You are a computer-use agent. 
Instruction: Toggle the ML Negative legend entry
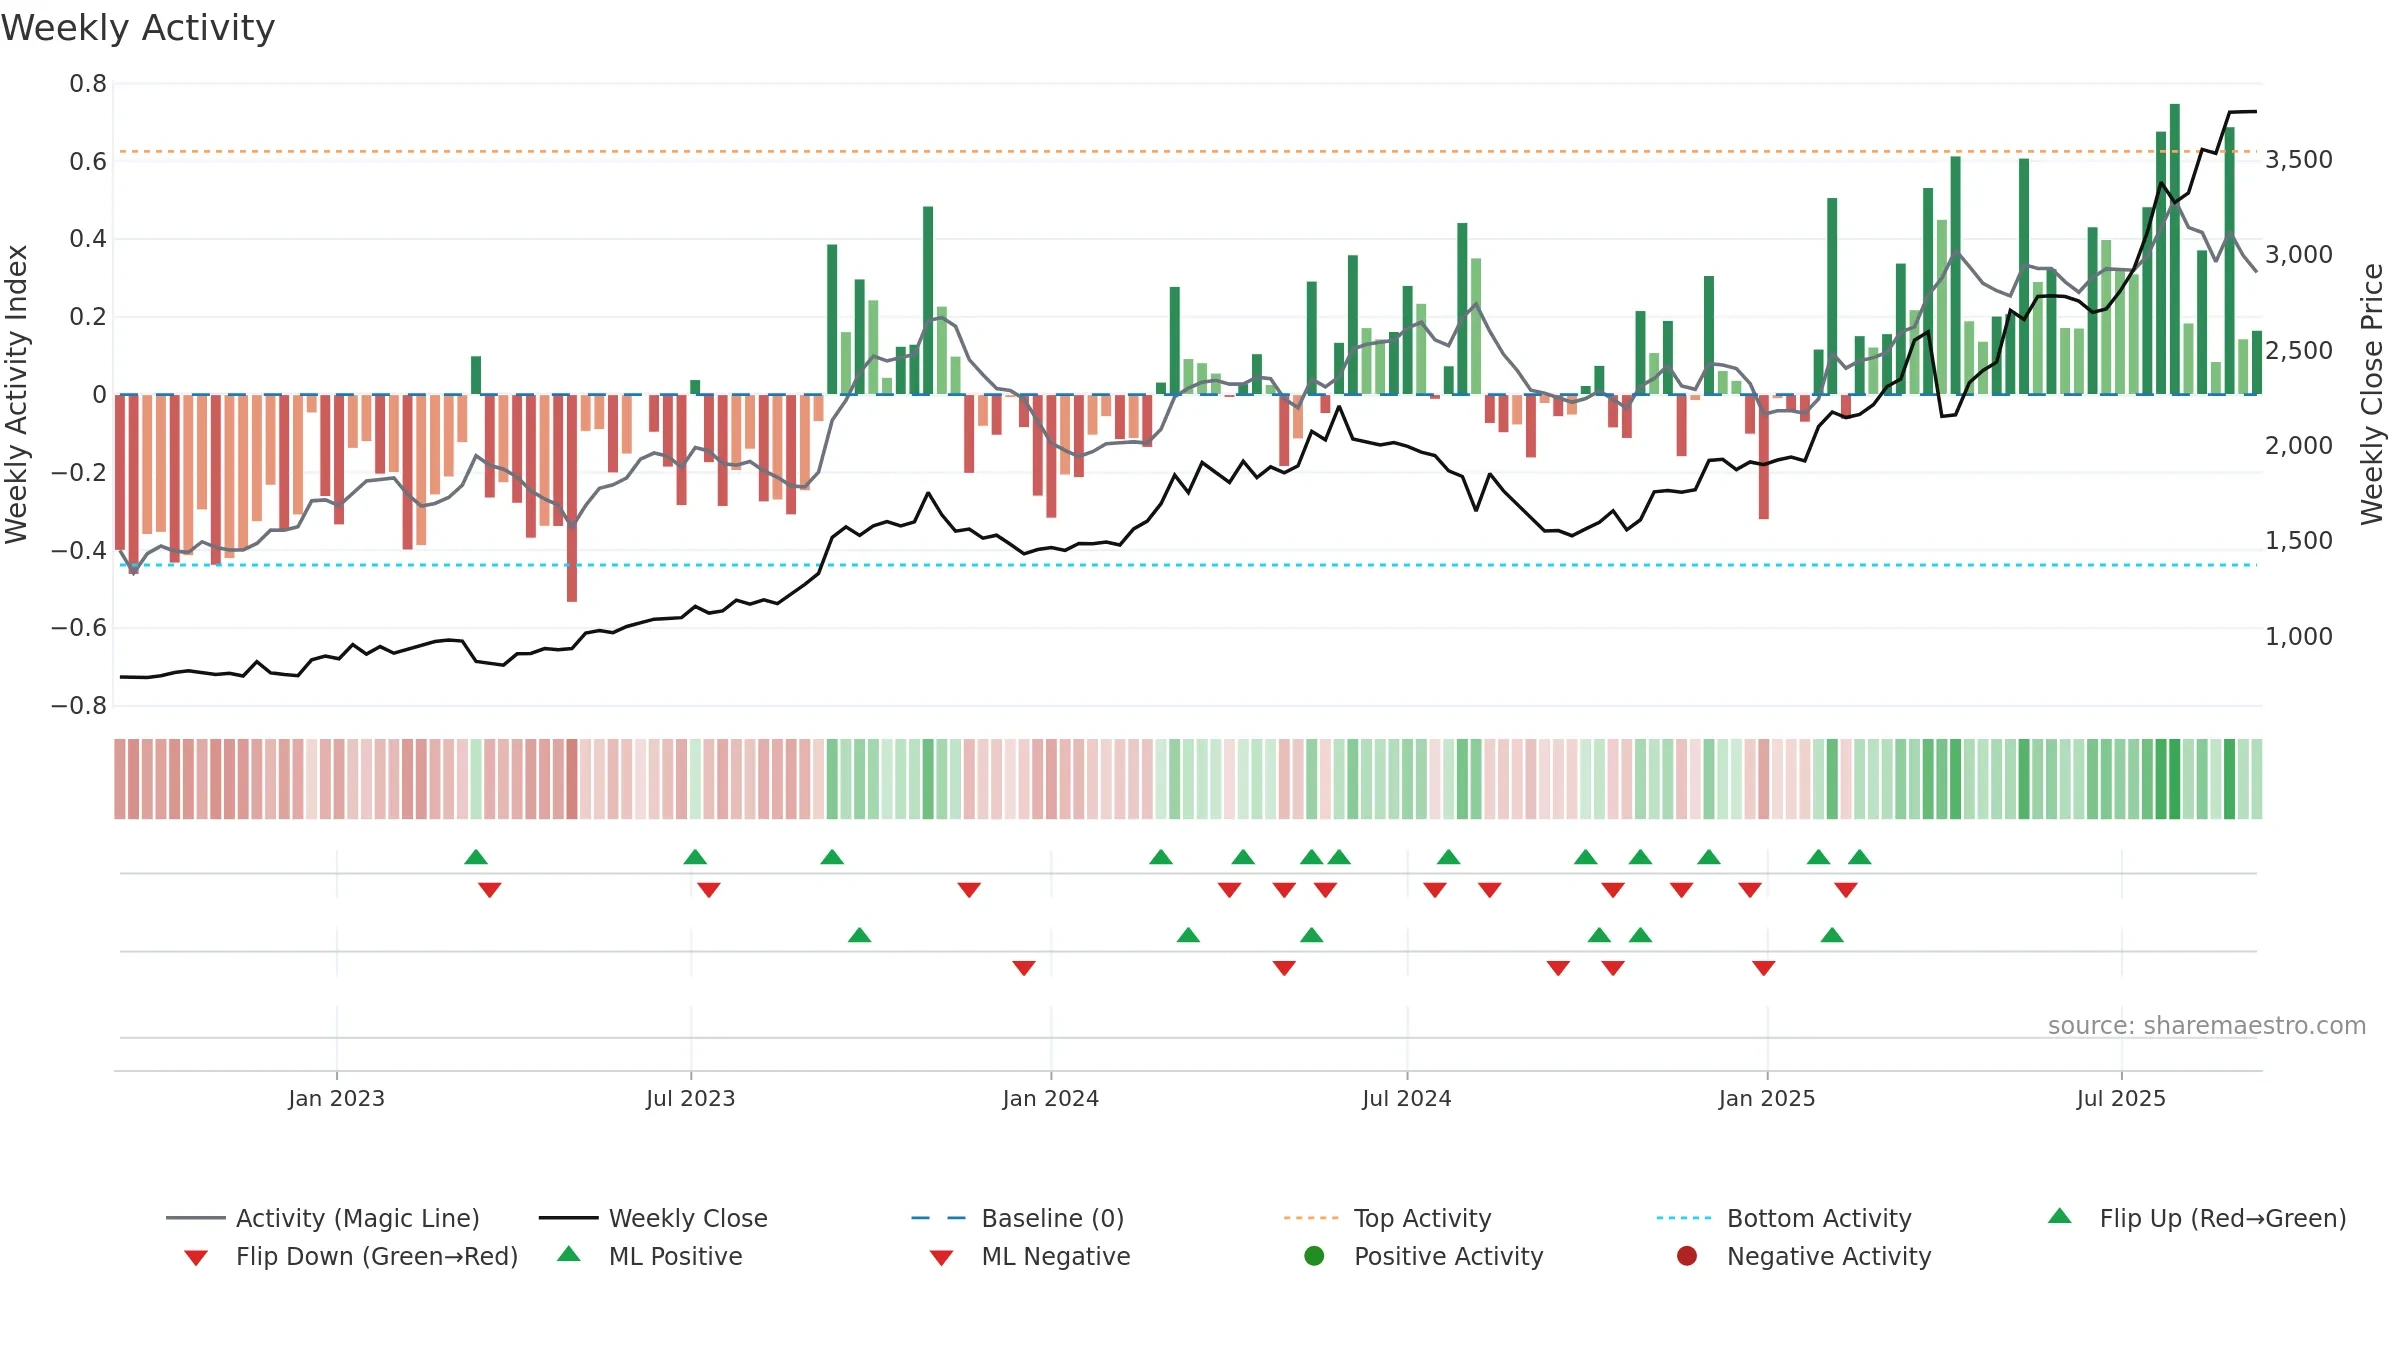tap(1030, 1256)
